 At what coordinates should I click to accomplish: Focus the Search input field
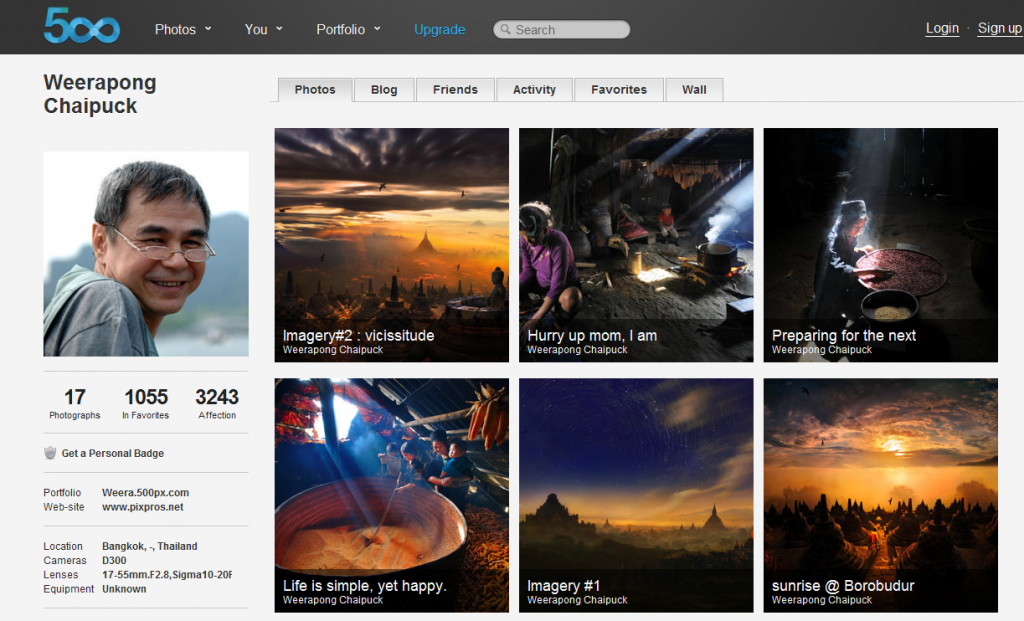(570, 30)
